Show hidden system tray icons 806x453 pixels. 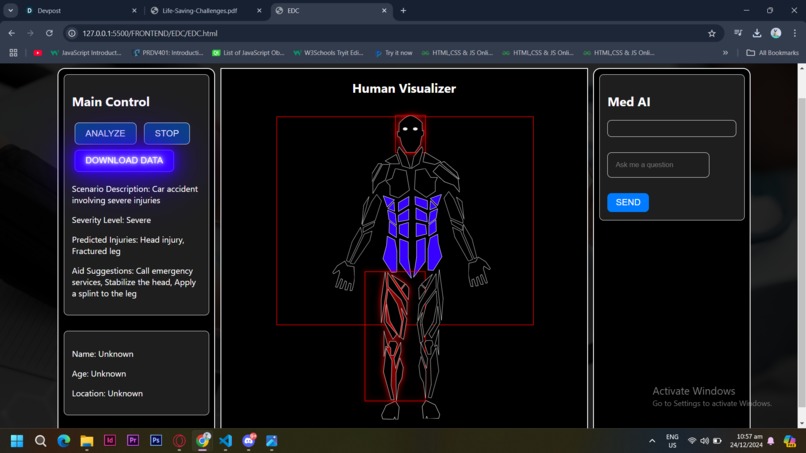[652, 441]
